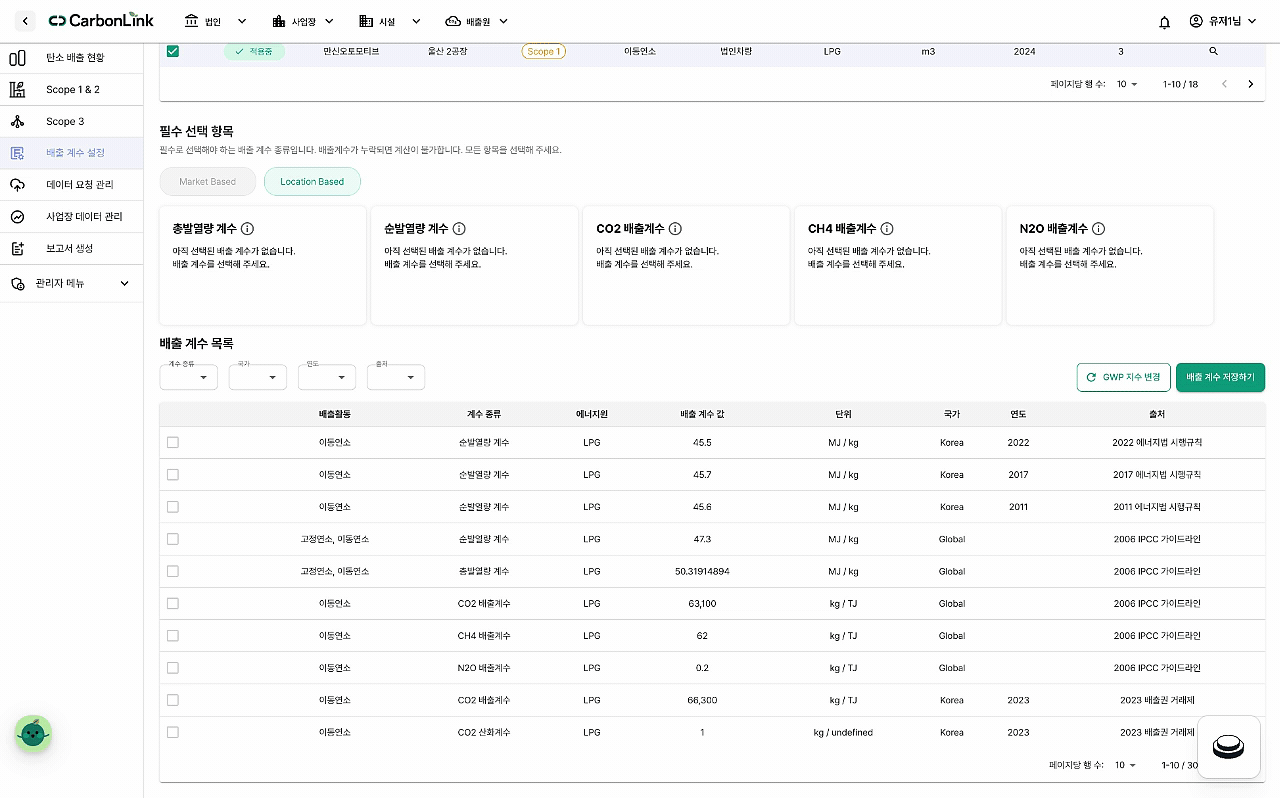Expand the 관리자 메뉴 section

(x=72, y=283)
